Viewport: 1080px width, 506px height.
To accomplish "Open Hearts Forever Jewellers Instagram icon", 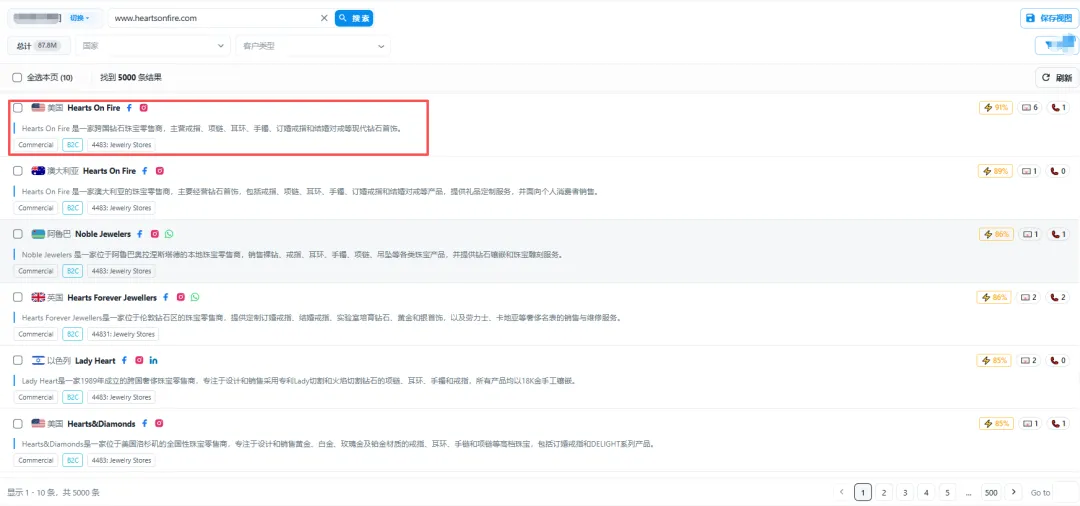I will pyautogui.click(x=180, y=297).
